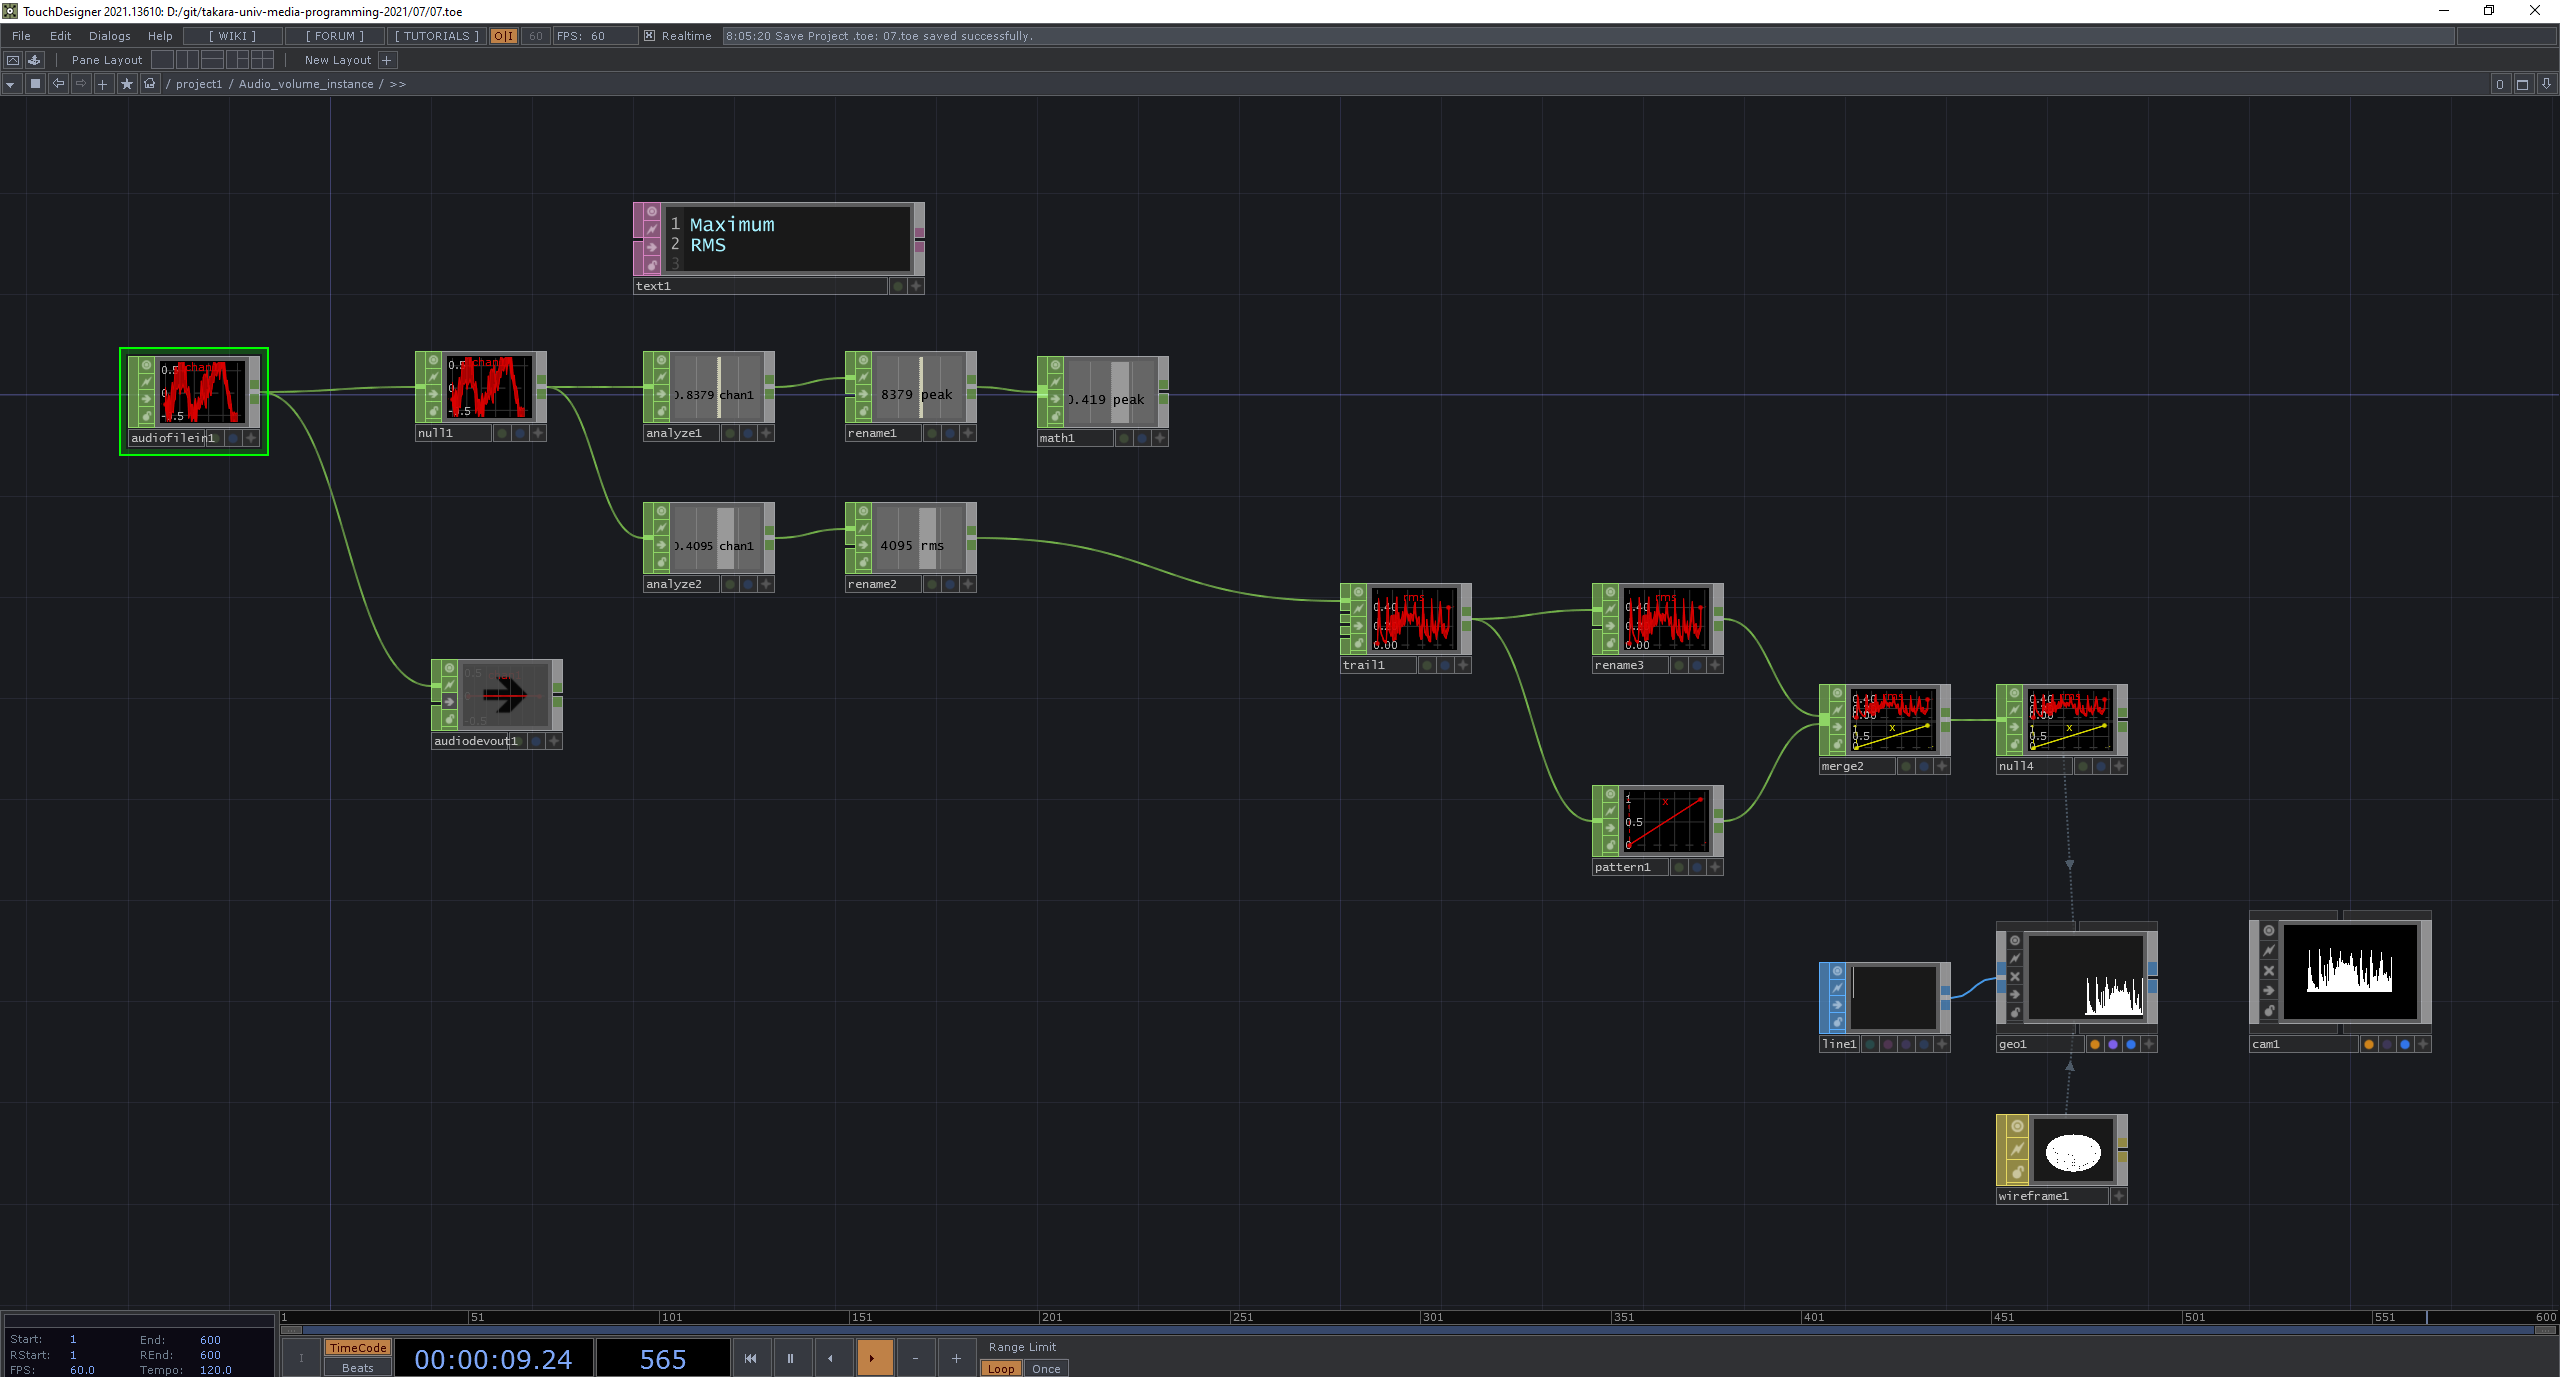Click the bookmark star icon in path bar
2560x1377 pixels.
(x=126, y=84)
